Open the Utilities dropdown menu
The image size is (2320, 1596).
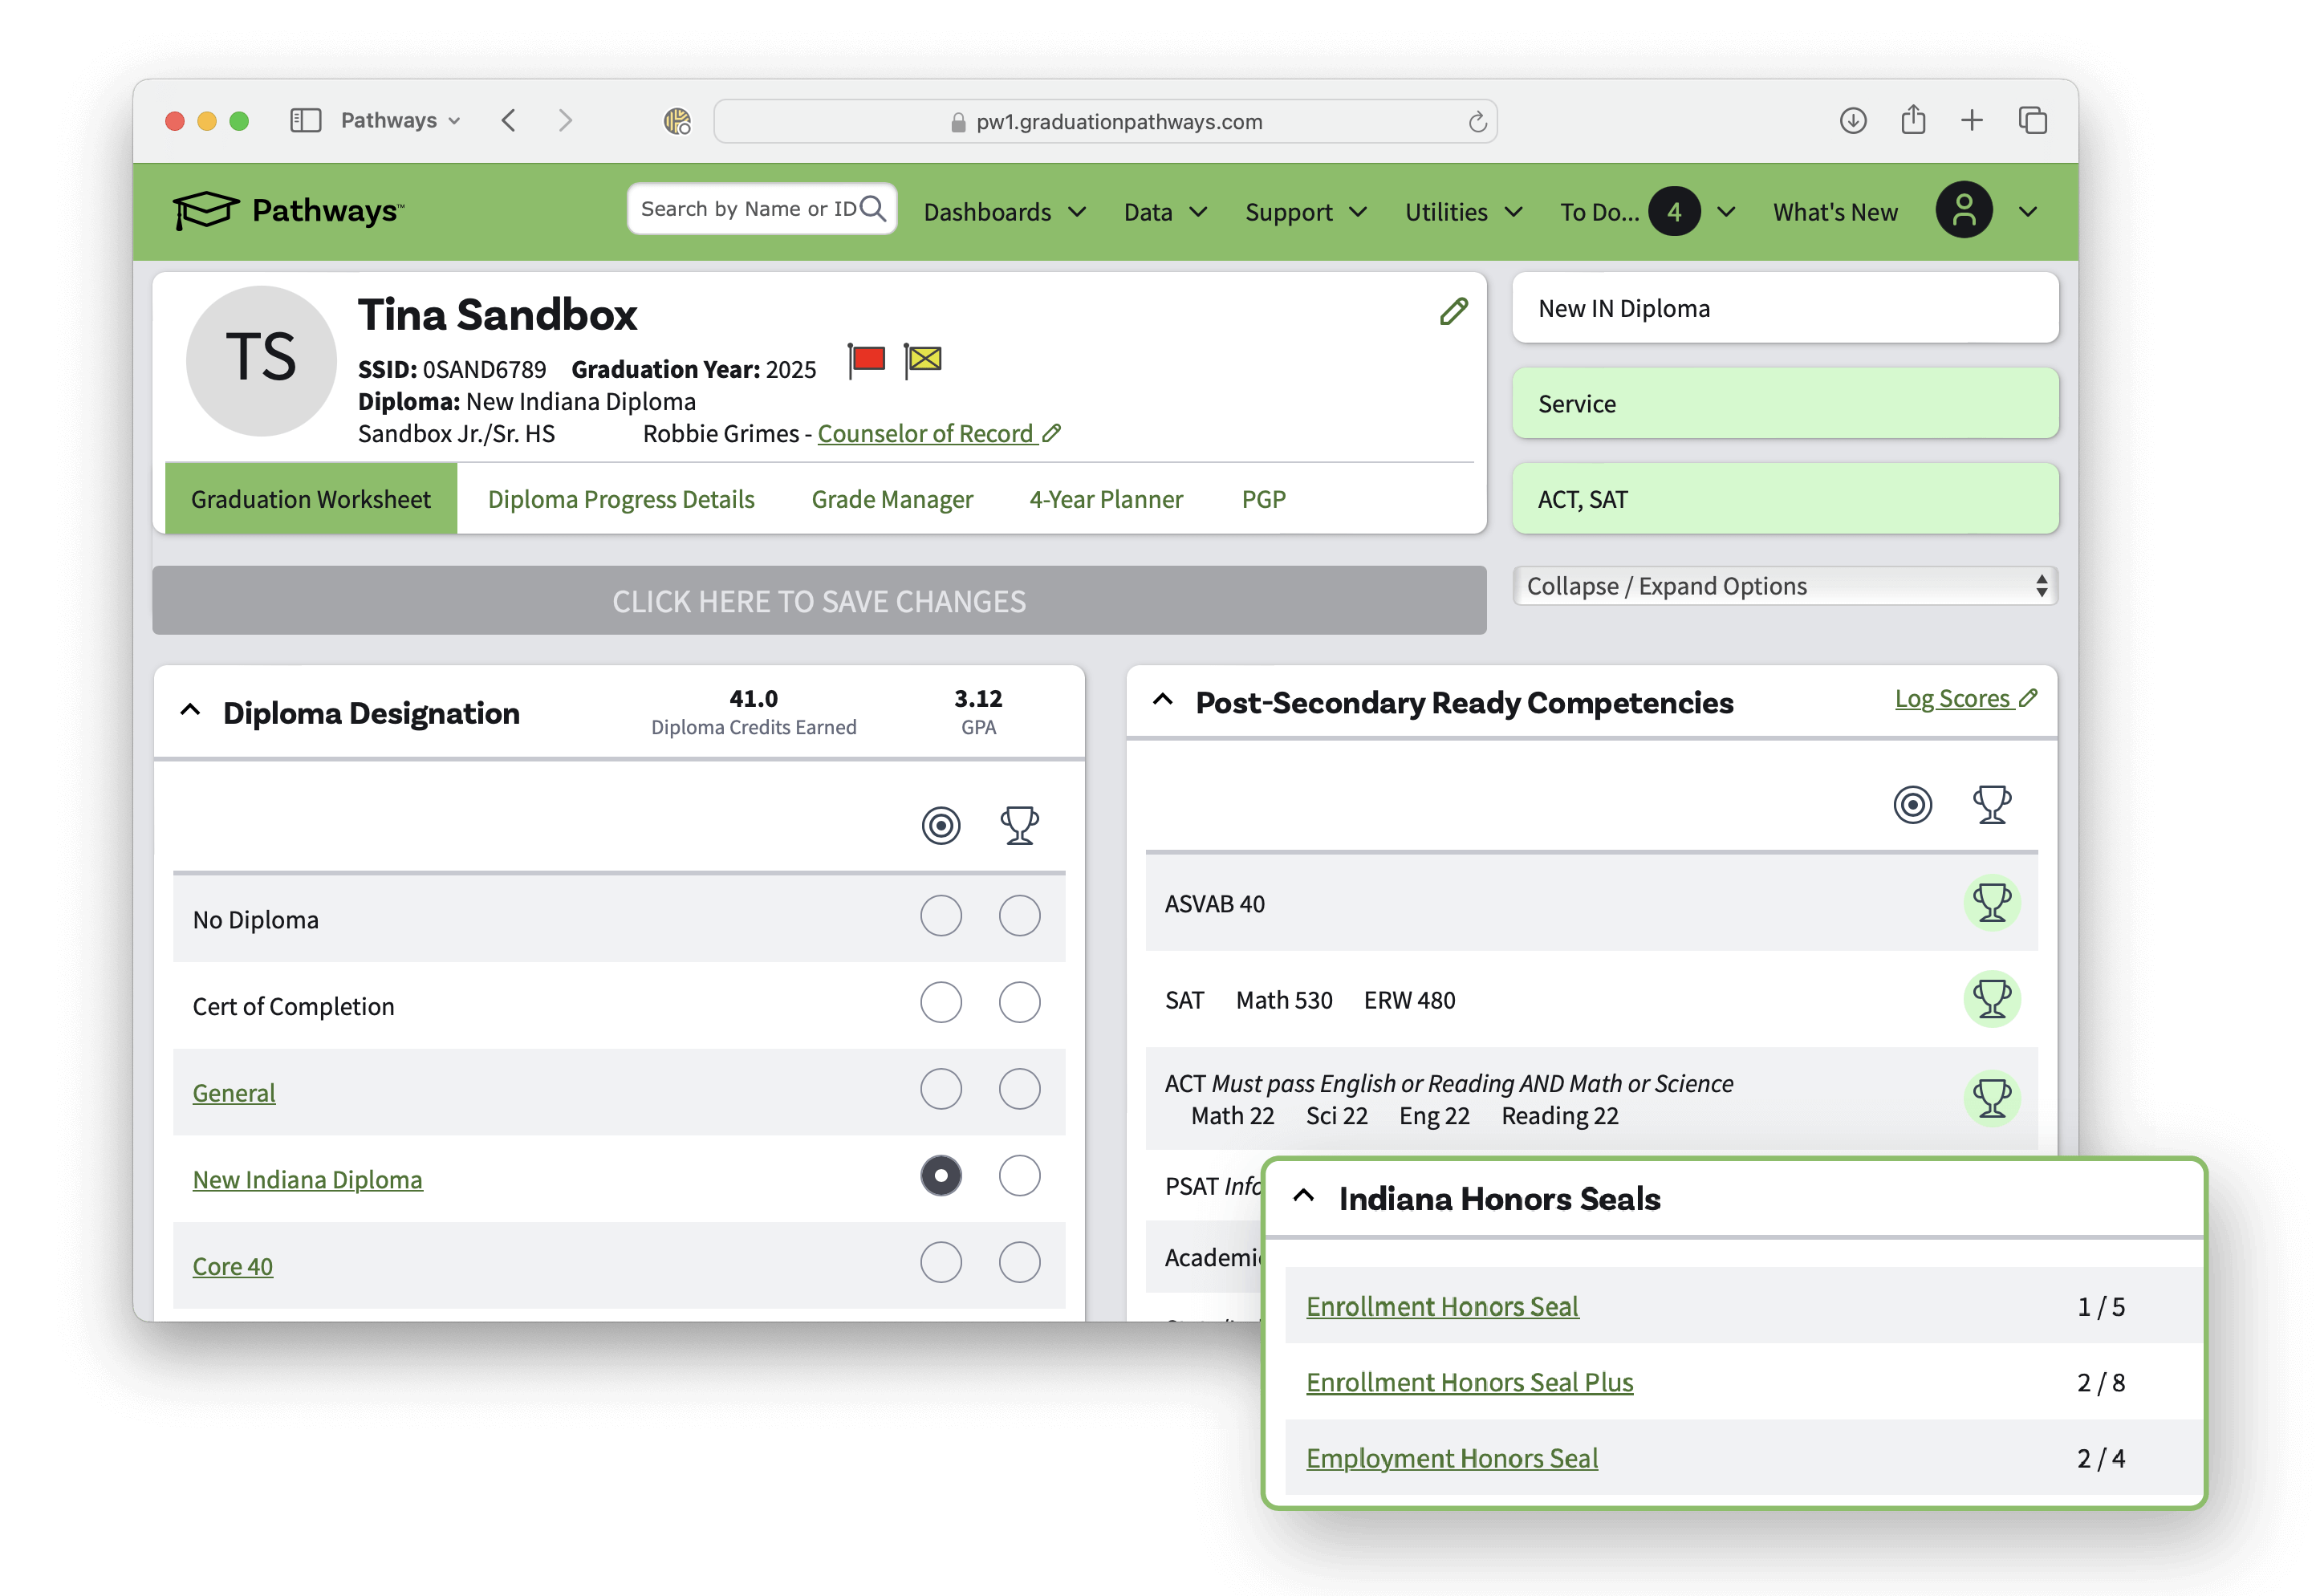1463,212
